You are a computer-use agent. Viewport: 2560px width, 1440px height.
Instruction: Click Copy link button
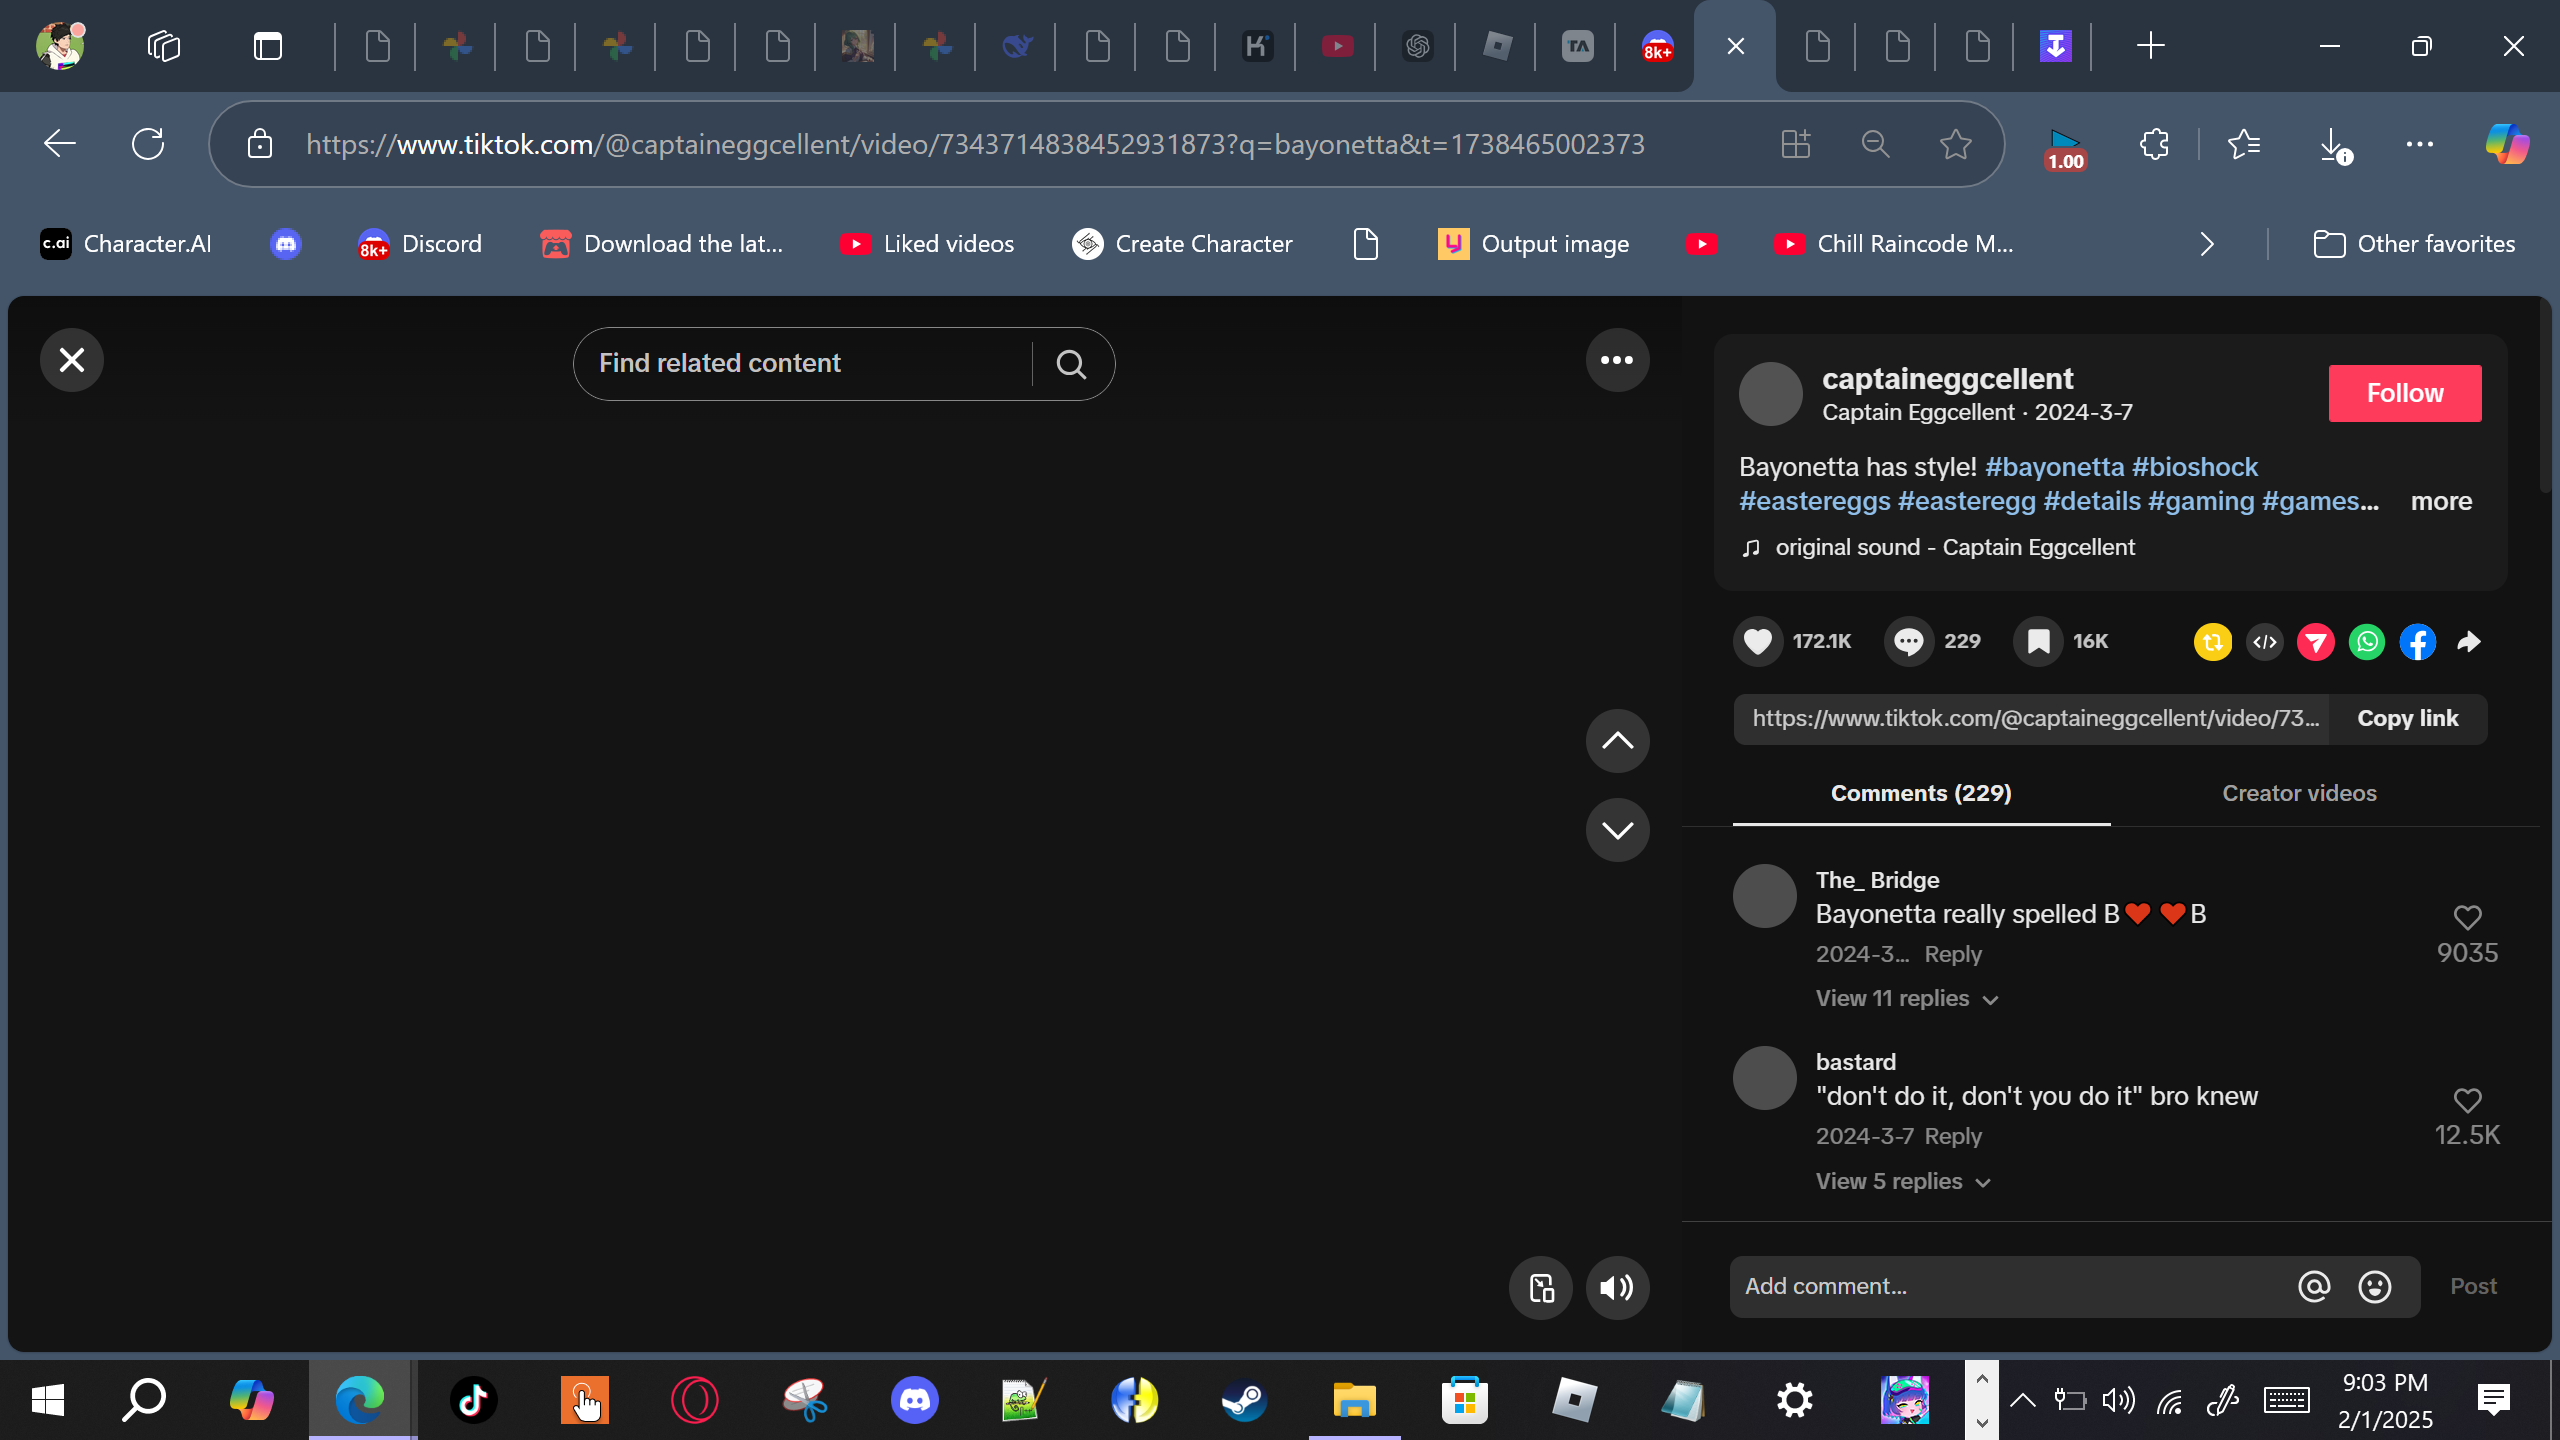pyautogui.click(x=2407, y=719)
